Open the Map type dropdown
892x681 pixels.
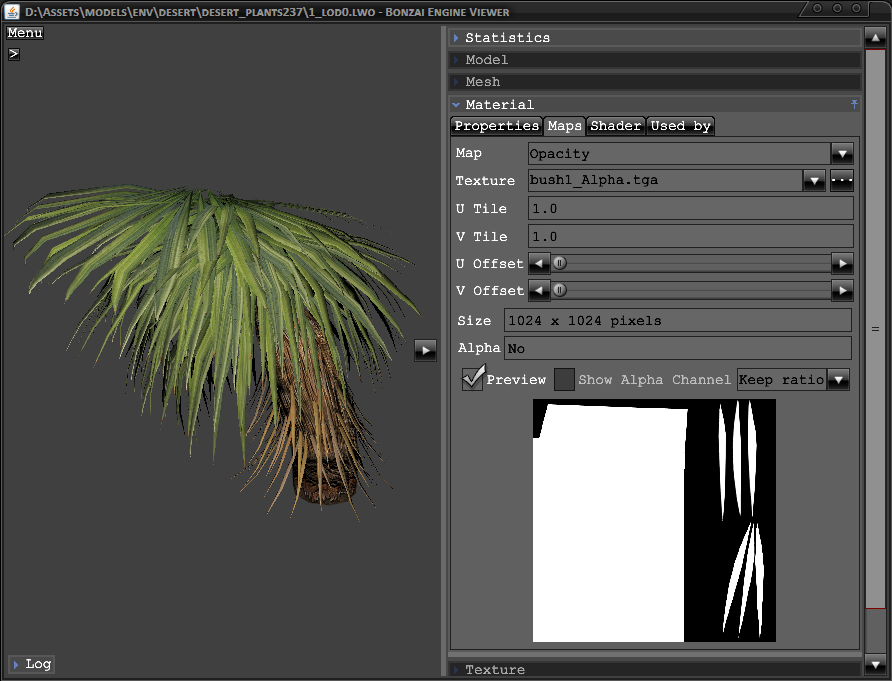[841, 154]
